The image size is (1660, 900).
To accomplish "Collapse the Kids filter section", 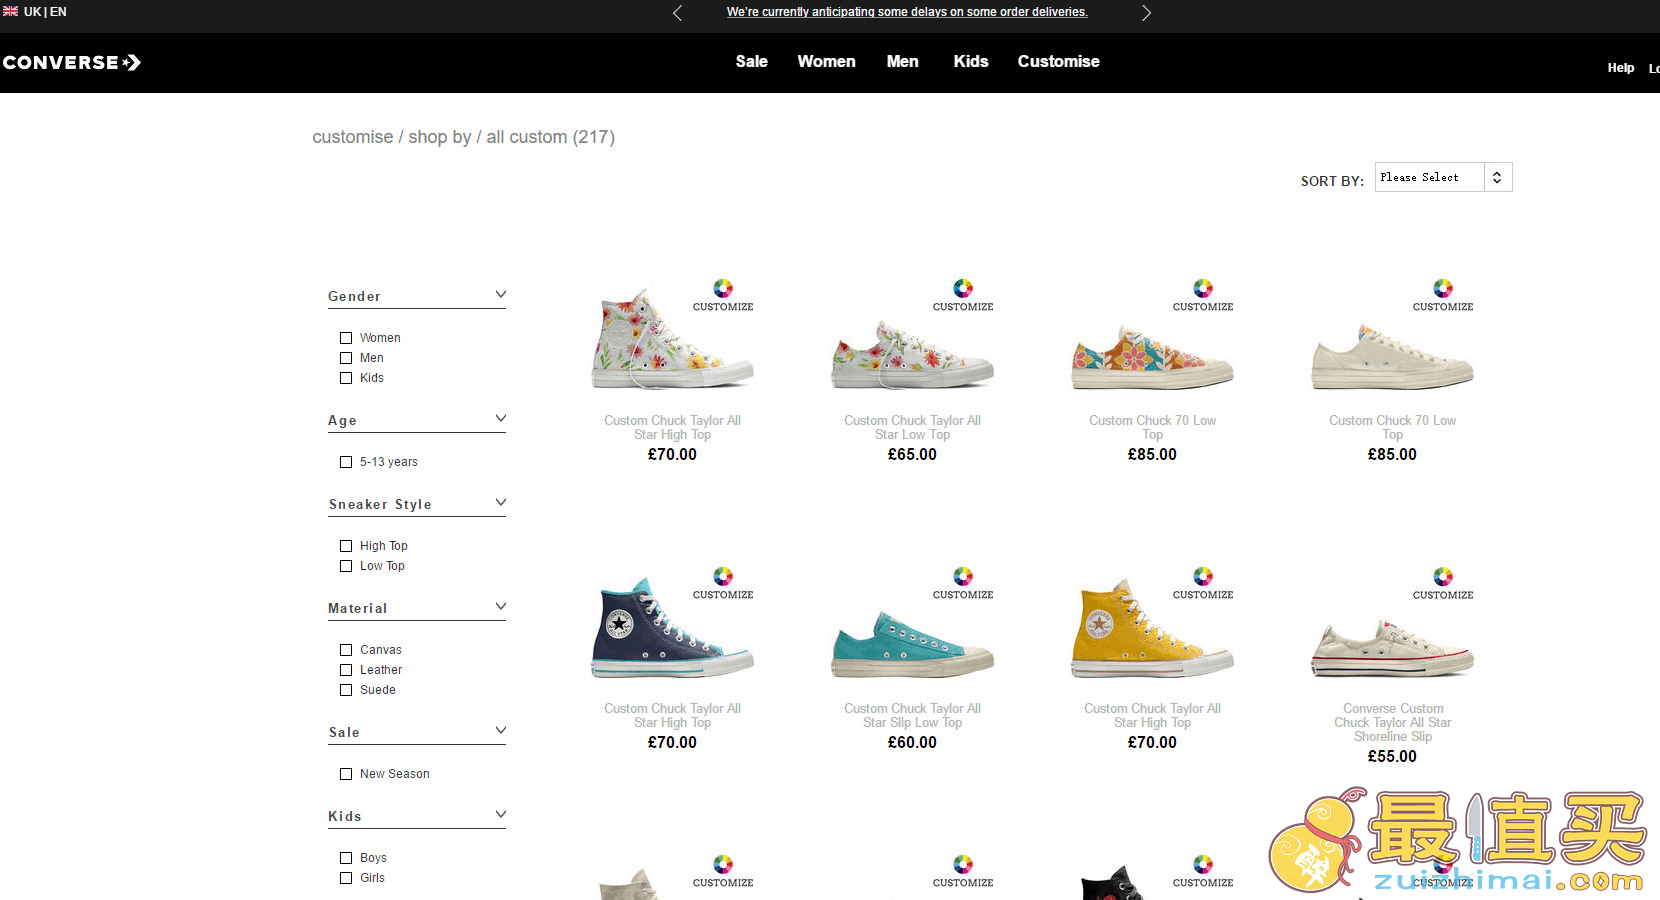I will (x=501, y=815).
